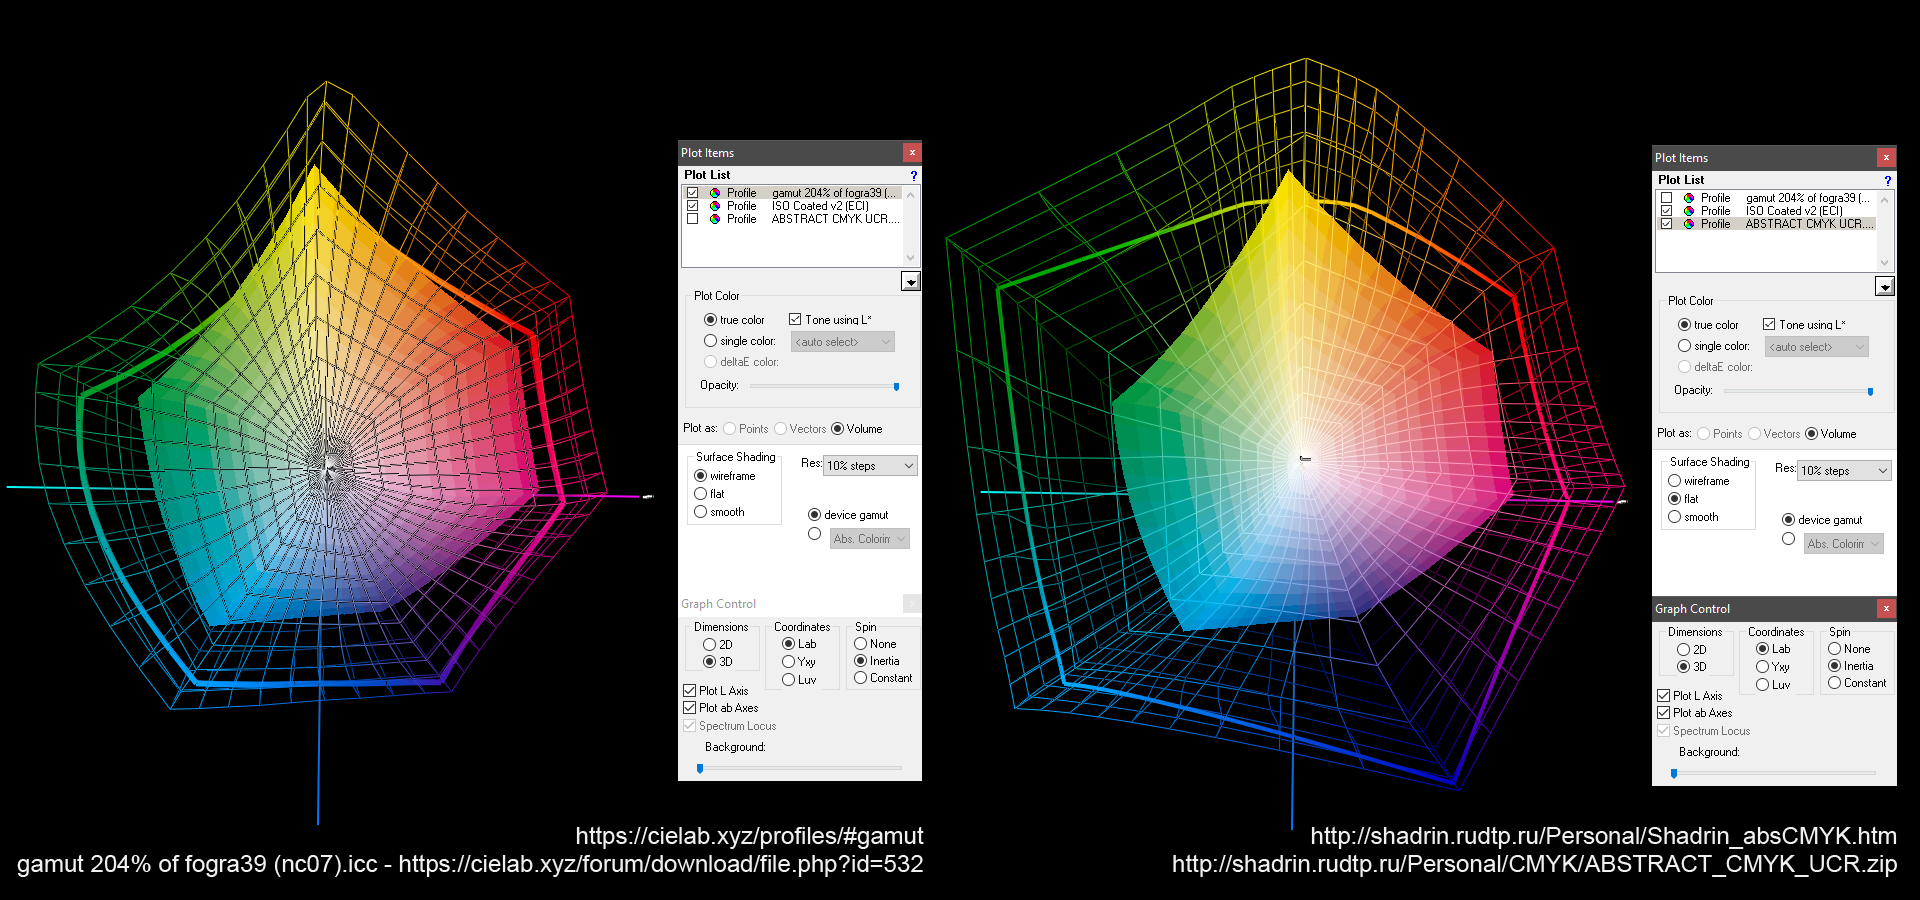The height and width of the screenshot is (900, 1920).
Task: Click the Plot List help question mark in left panel
Action: 913,175
